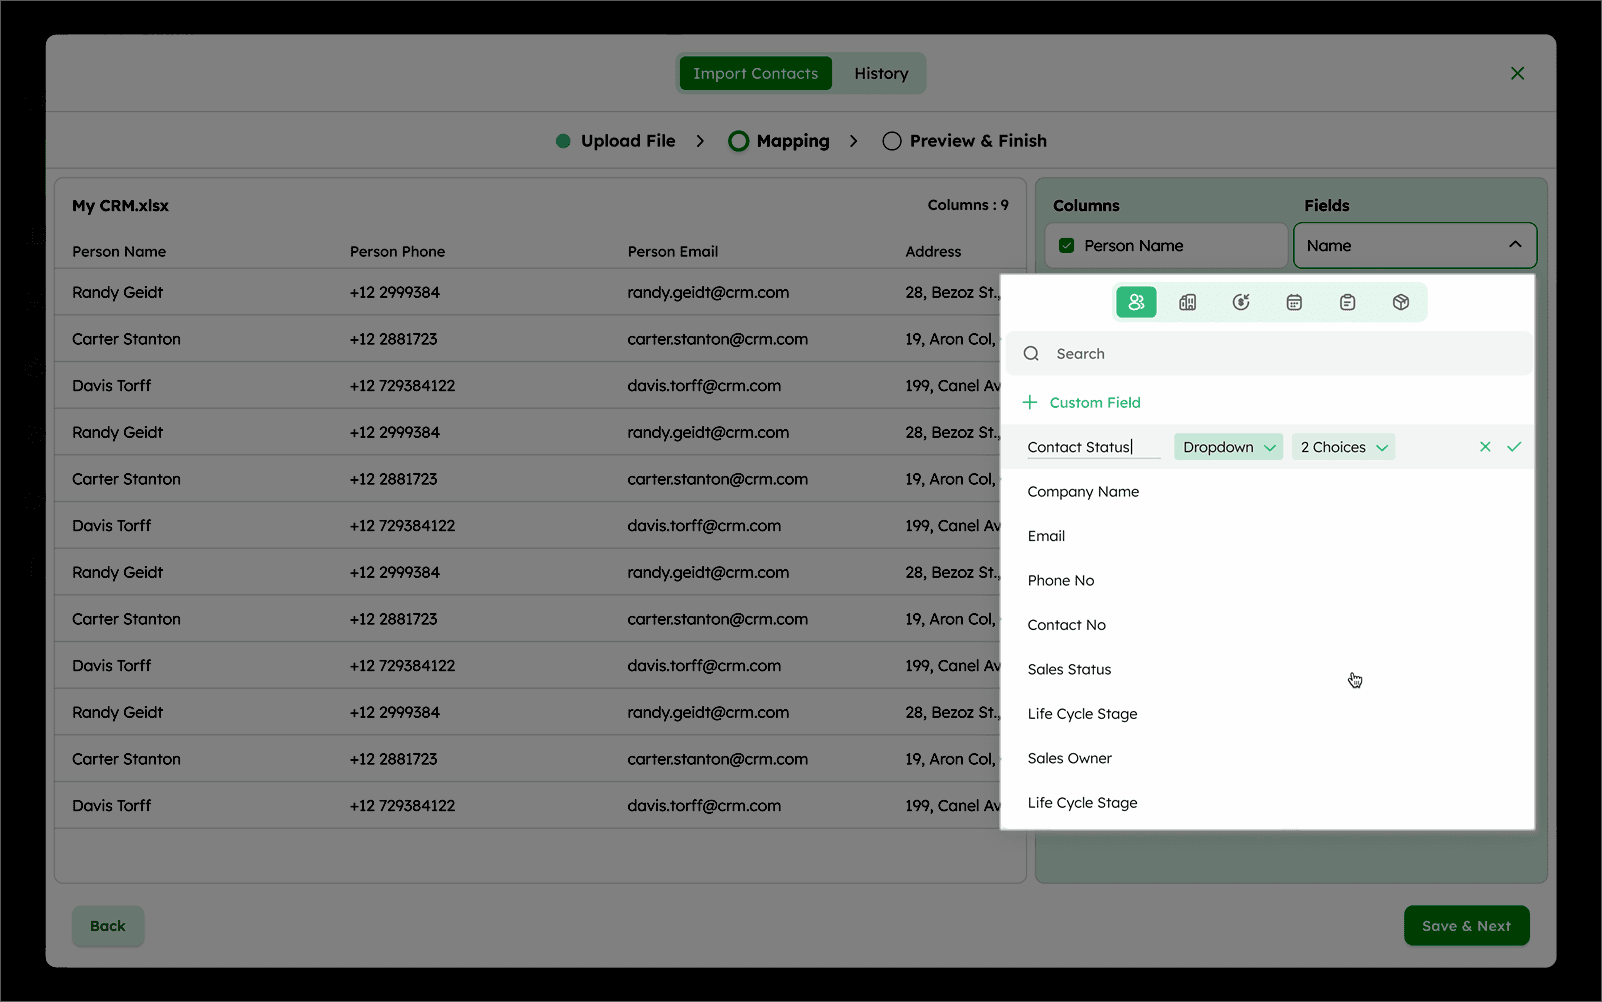Select the clipboard tasks category icon

[x=1347, y=302]
